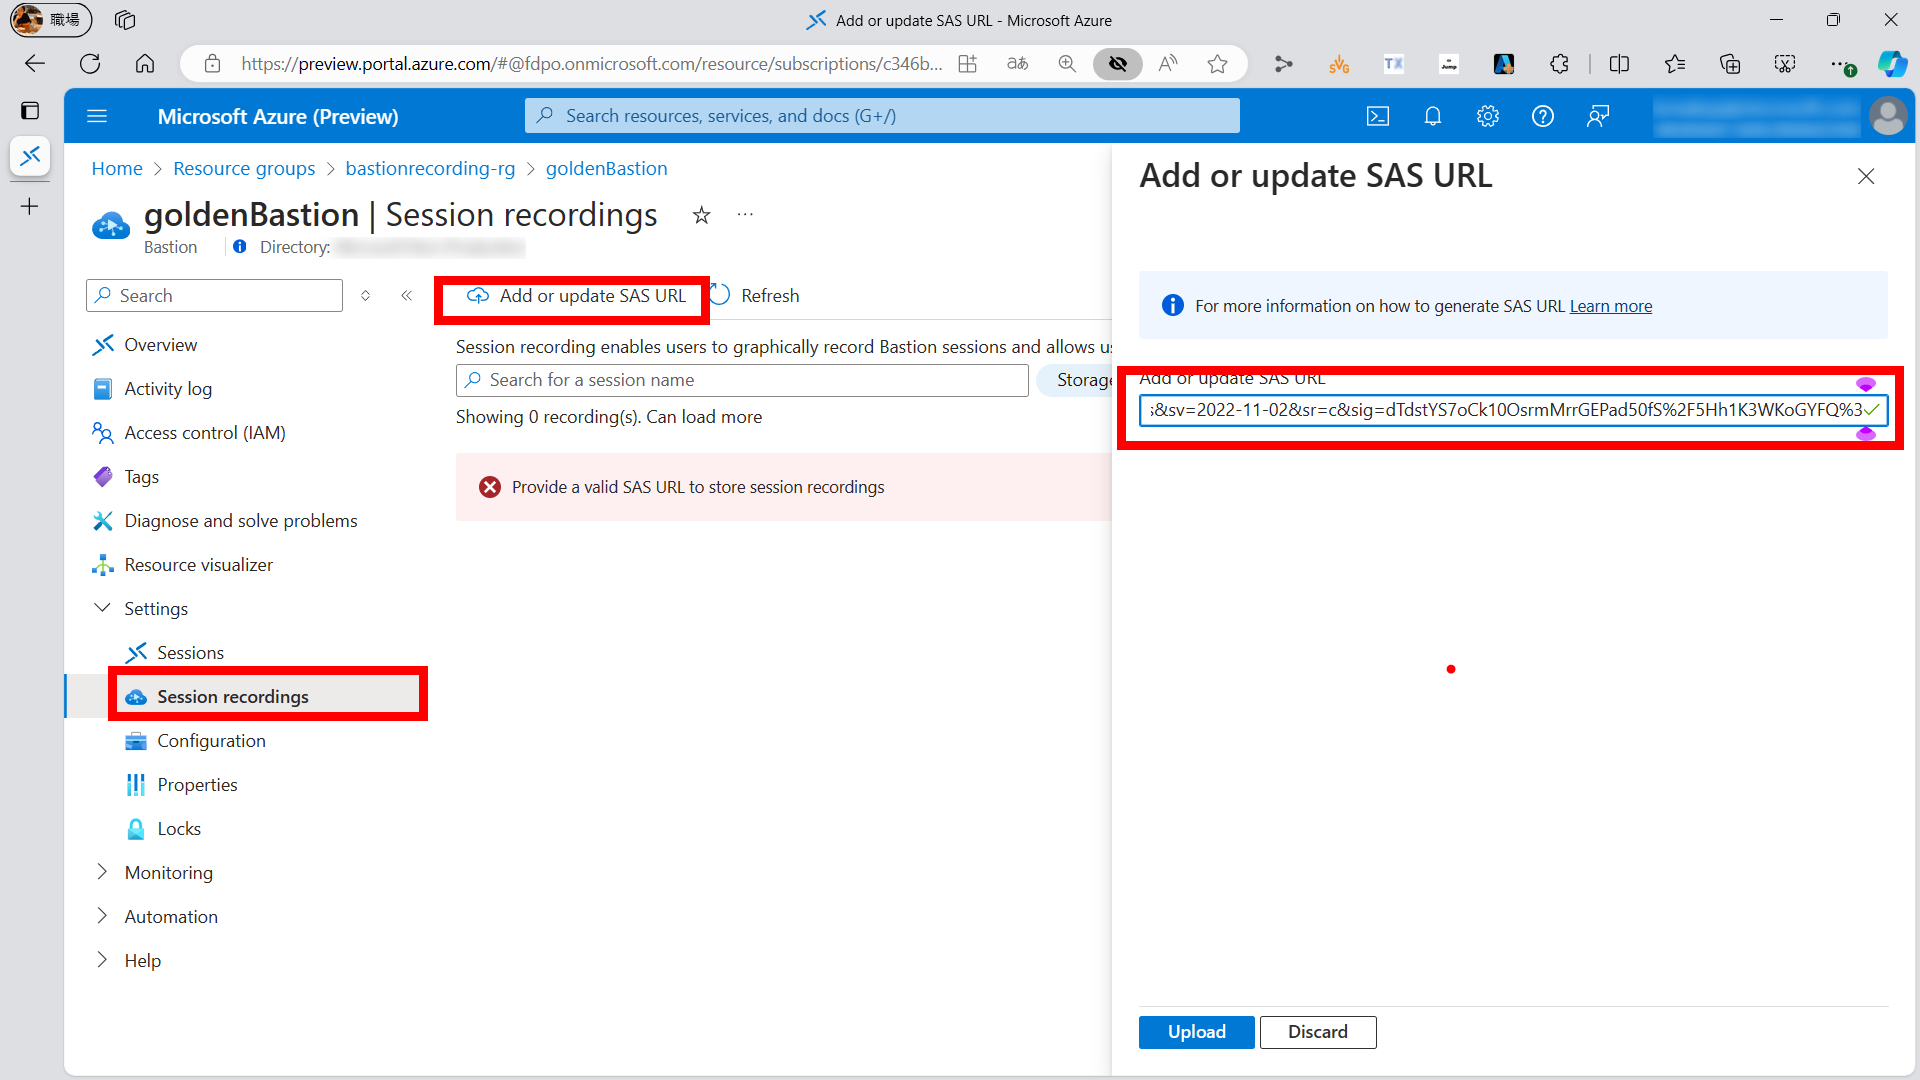The height and width of the screenshot is (1080, 1920).
Task: Follow the Learn more link
Action: (1610, 306)
